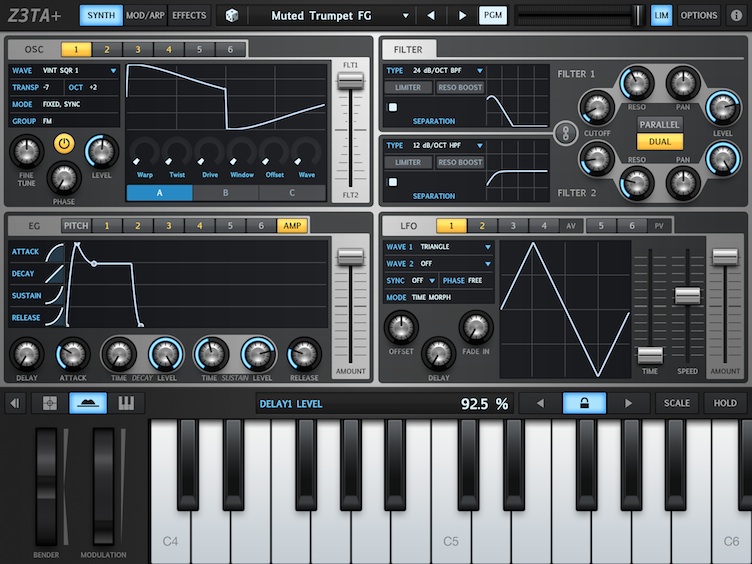This screenshot has width=752, height=564.
Task: Toggle the LIM limiter button
Action: click(661, 15)
